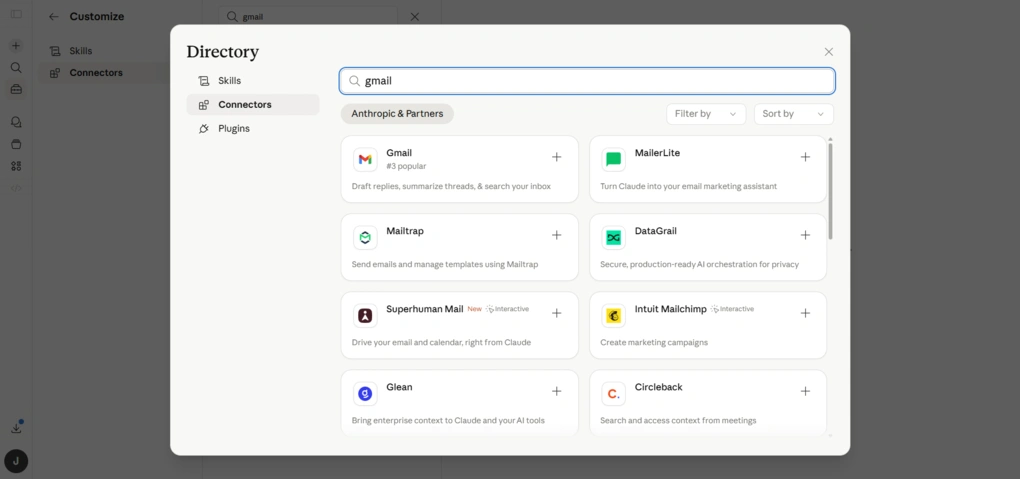1020x479 pixels.
Task: Click the Glean logo icon
Action: 366,394
